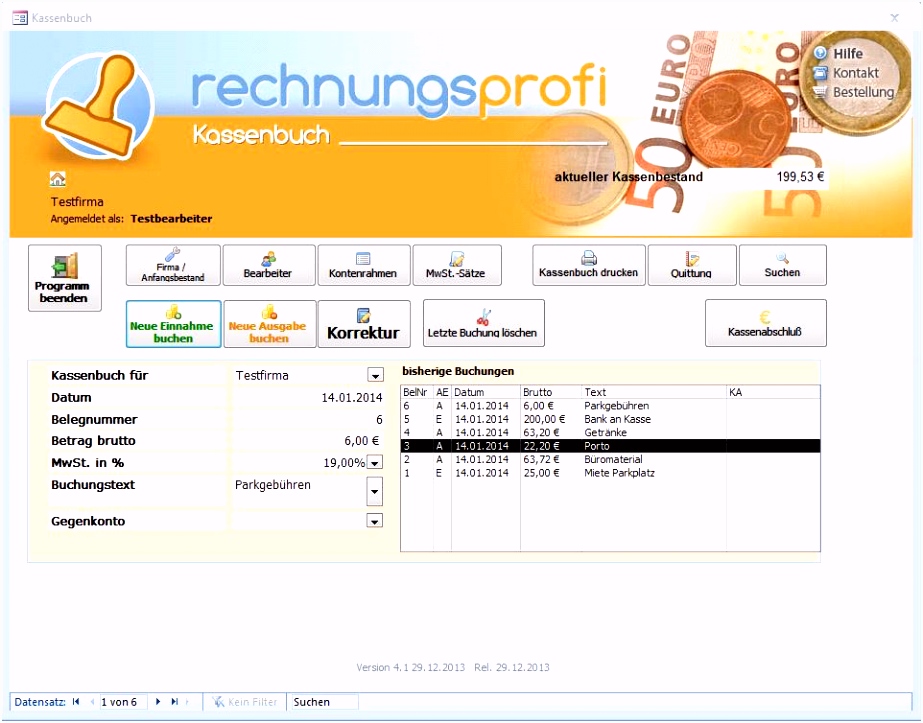Open the Quittung receipt button
Viewport: 923px width, 723px height.
tap(692, 266)
